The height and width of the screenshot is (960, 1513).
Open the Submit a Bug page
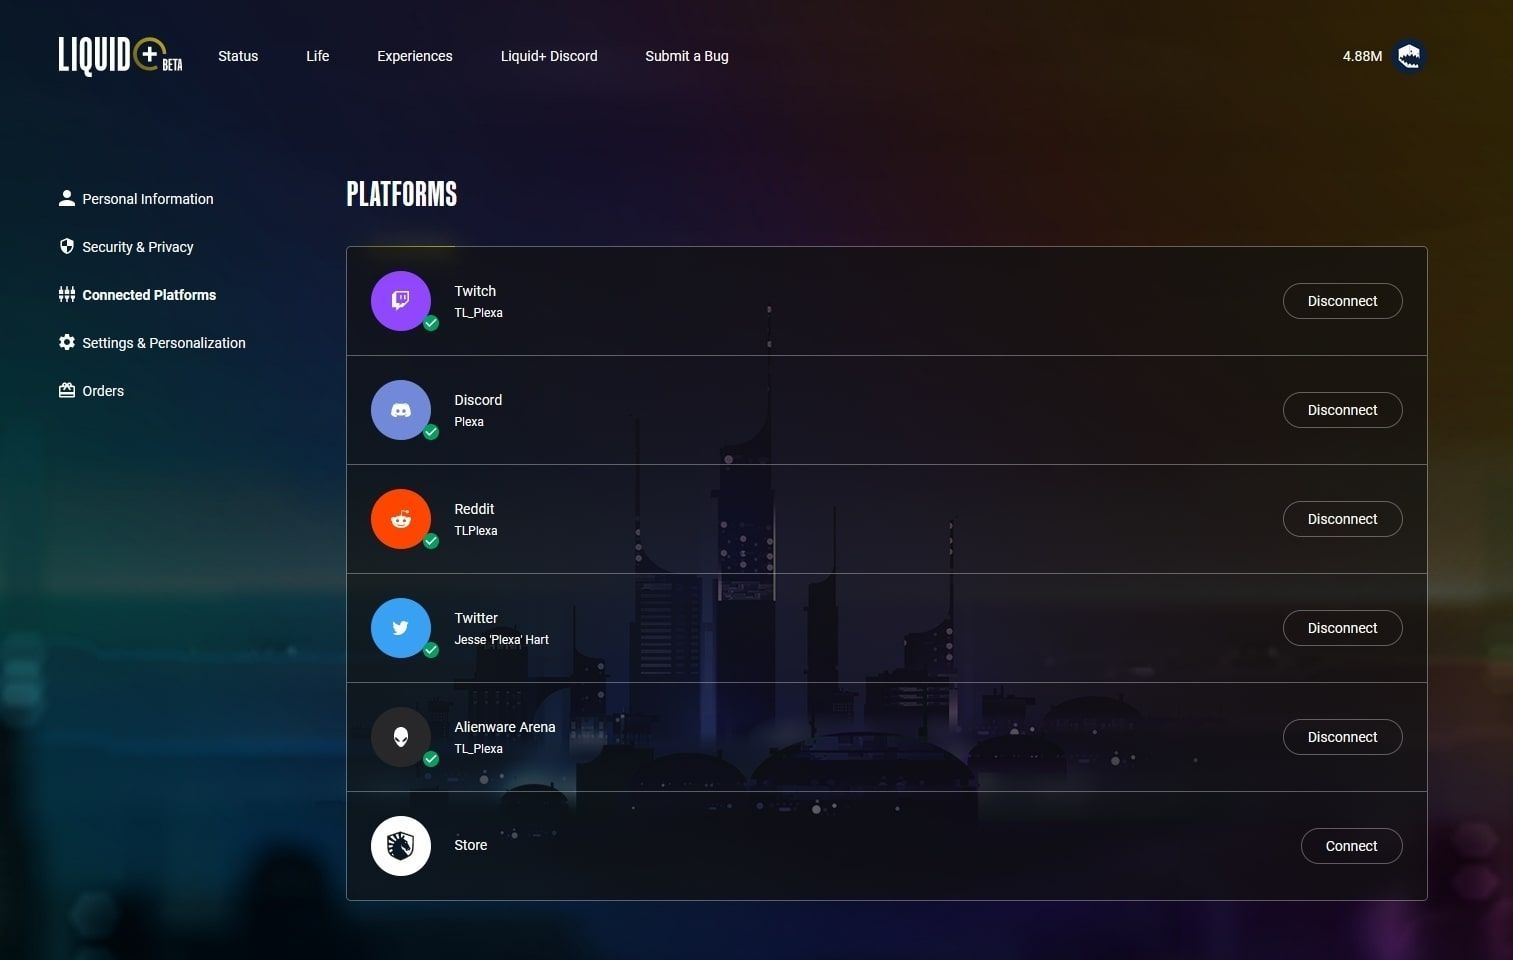pyautogui.click(x=686, y=56)
